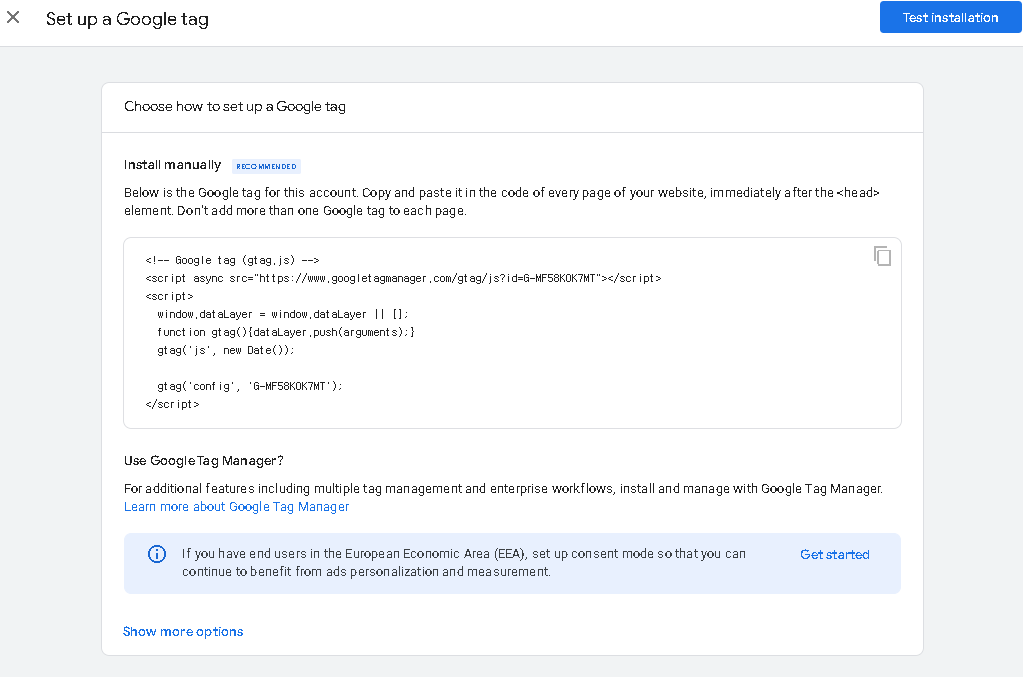Open Learn more about Google Tag Manager
The image size is (1023, 677).
pos(236,507)
